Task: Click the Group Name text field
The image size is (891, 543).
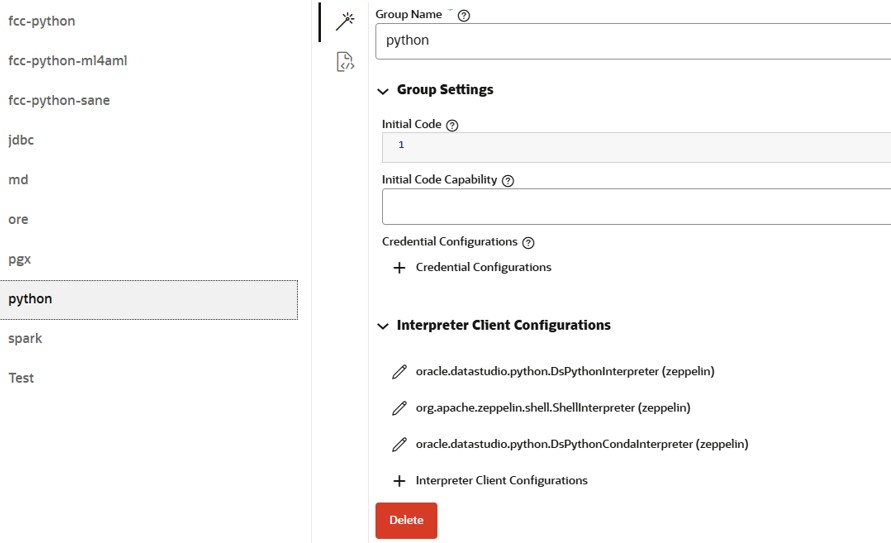Action: tap(636, 41)
